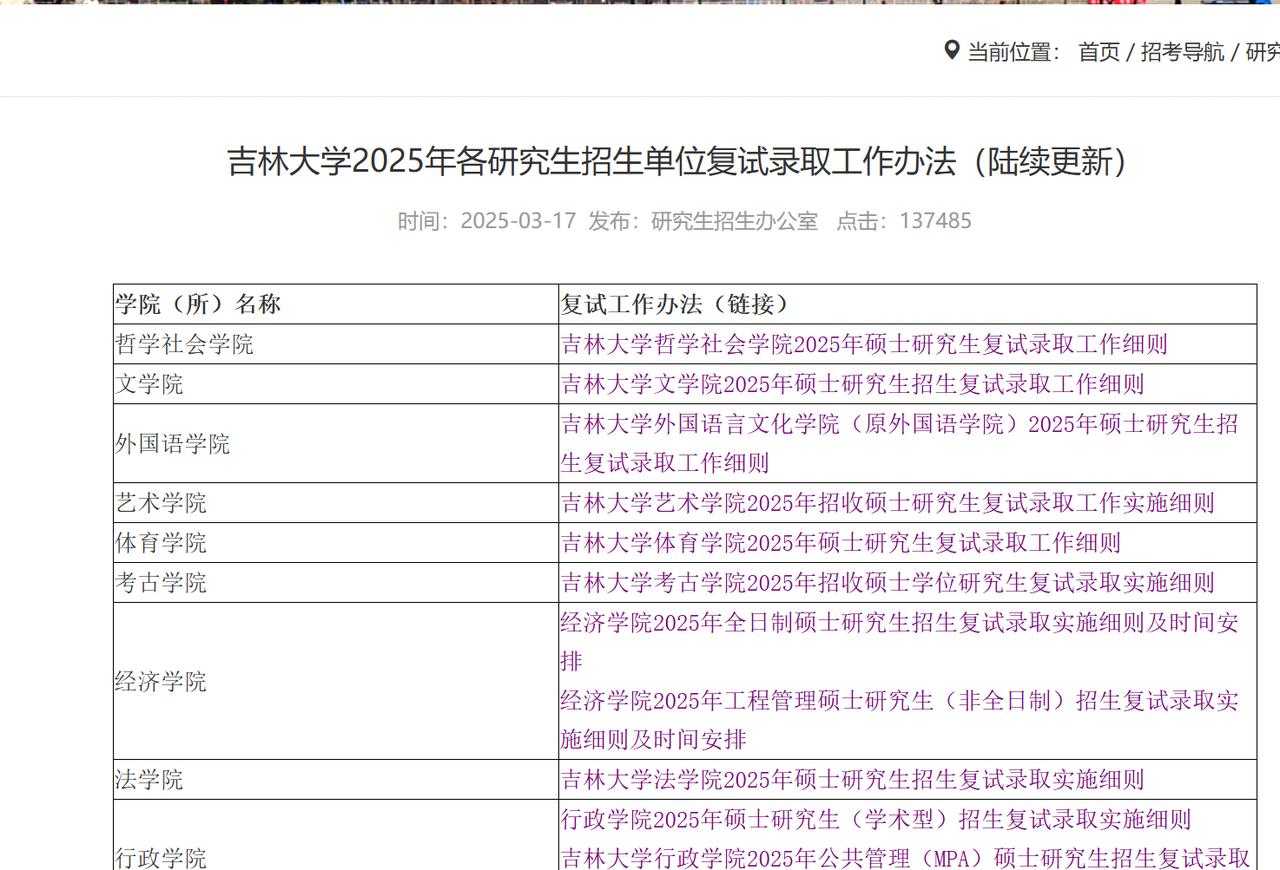Go to 首页 in breadcrumb
1280x870 pixels.
[x=1099, y=52]
